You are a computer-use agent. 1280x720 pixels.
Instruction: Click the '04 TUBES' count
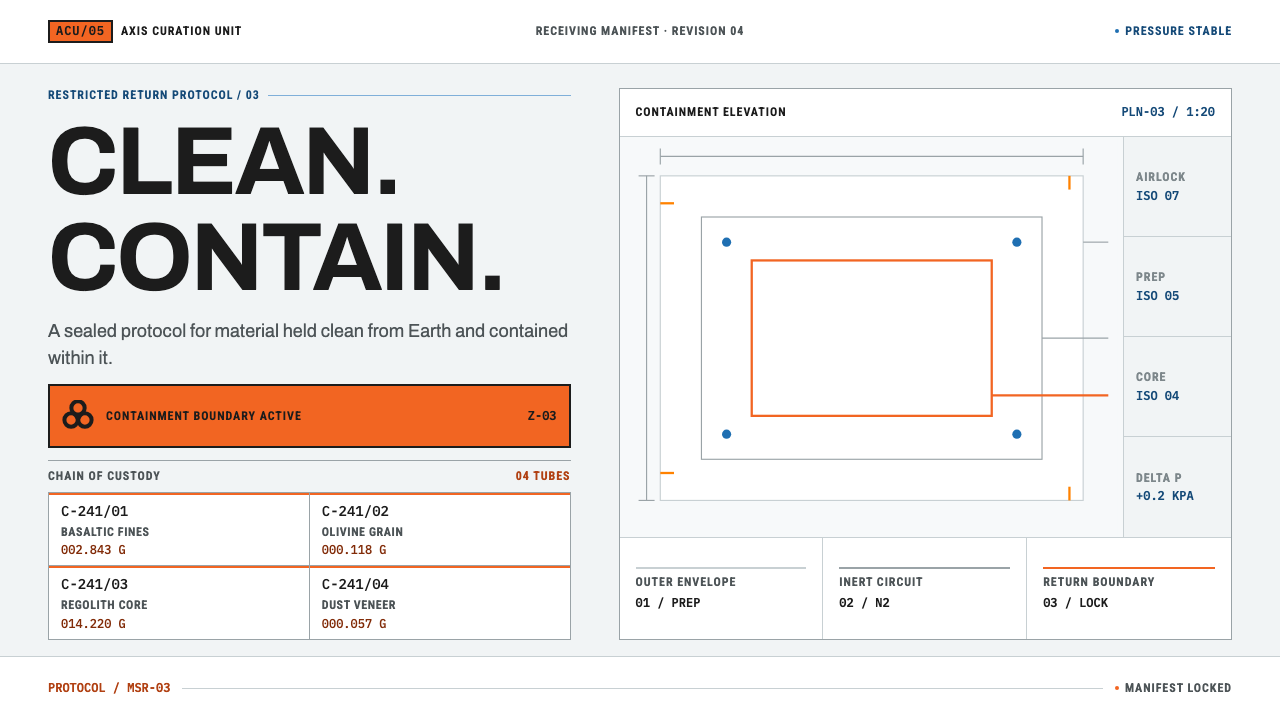(x=543, y=476)
